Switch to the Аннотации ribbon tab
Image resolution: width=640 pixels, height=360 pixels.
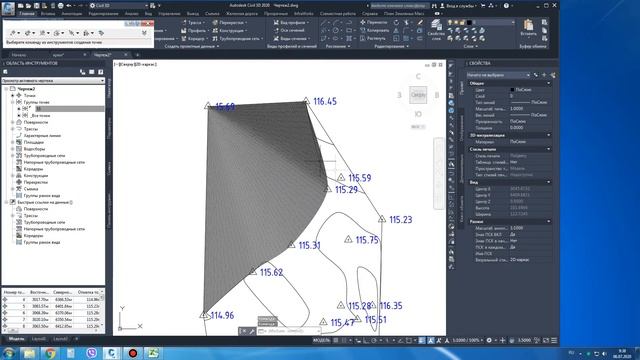click(x=71, y=13)
